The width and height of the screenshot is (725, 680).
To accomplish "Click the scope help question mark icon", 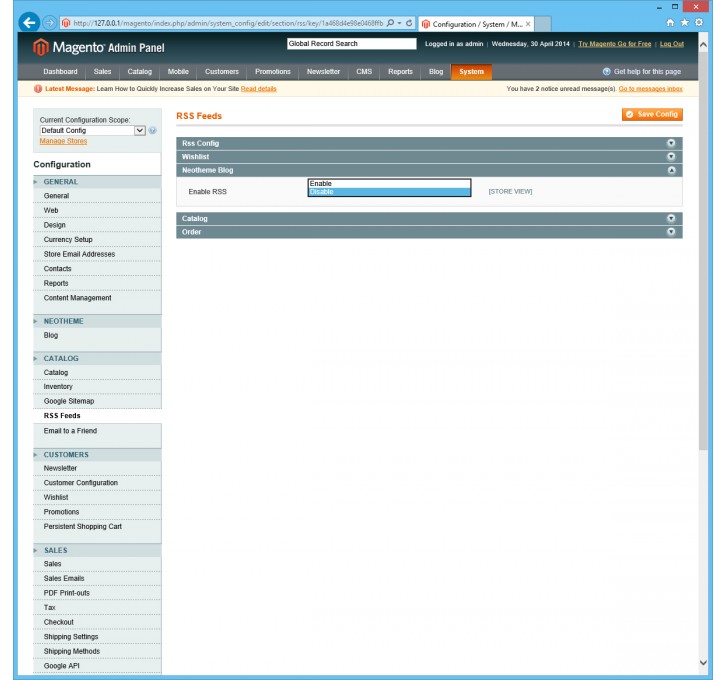I will pyautogui.click(x=153, y=131).
